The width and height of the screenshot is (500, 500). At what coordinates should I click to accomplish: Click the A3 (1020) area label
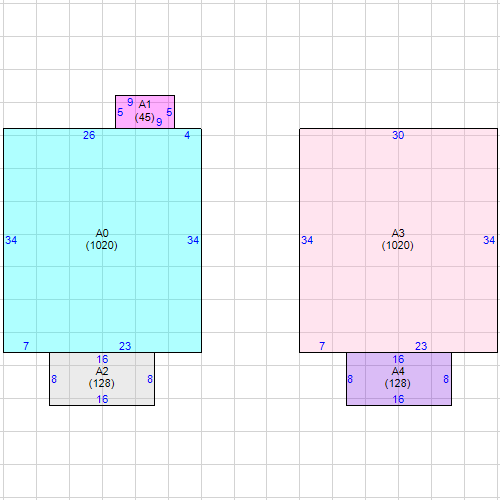tap(398, 239)
